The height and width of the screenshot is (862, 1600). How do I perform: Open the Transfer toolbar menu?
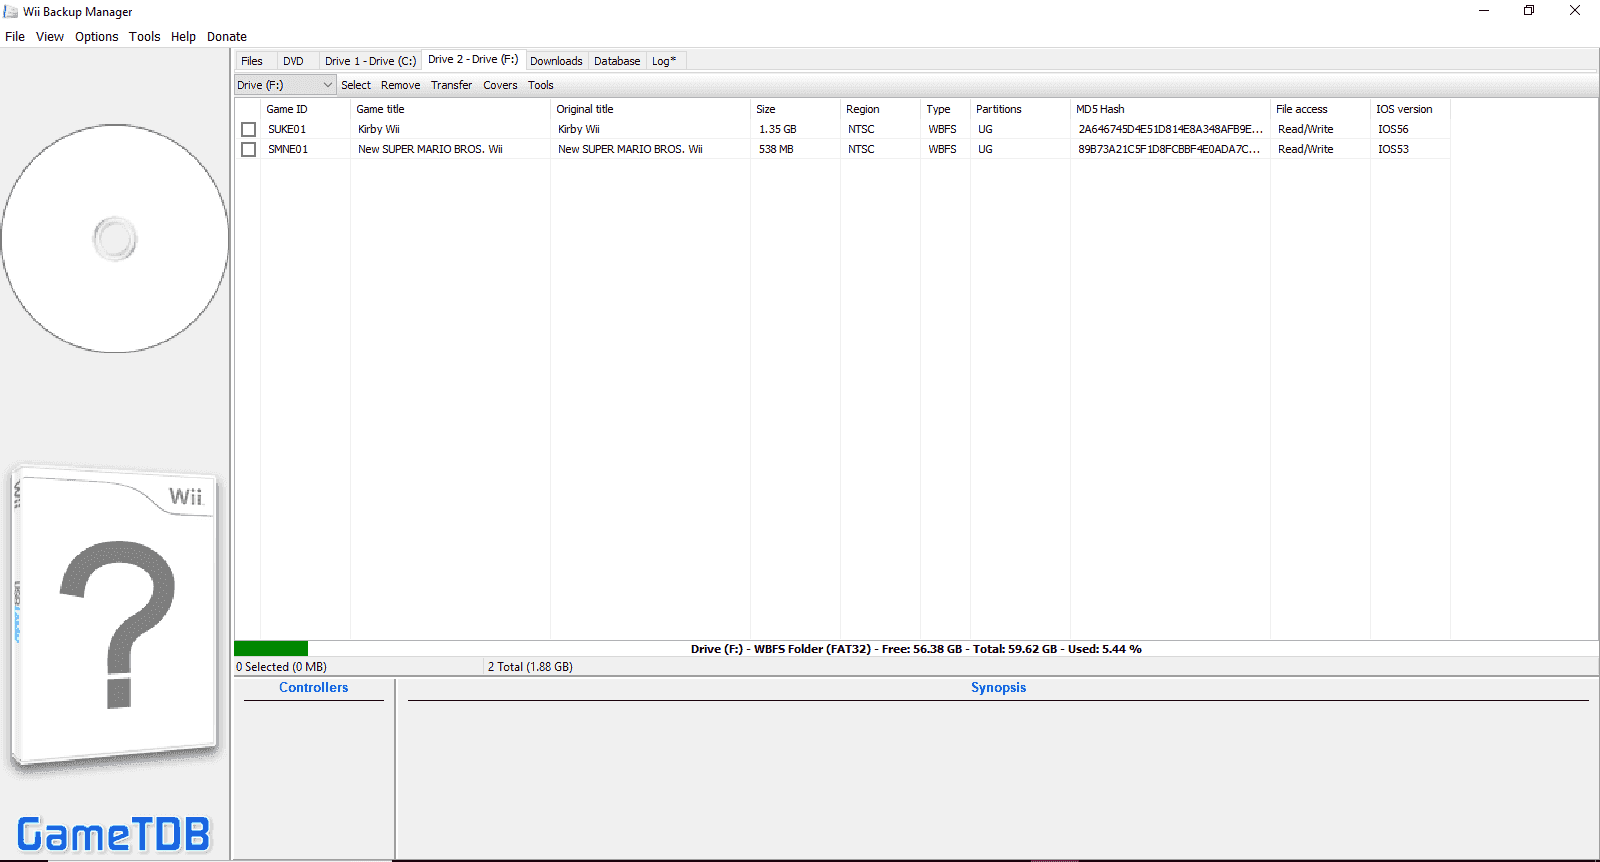[452, 85]
